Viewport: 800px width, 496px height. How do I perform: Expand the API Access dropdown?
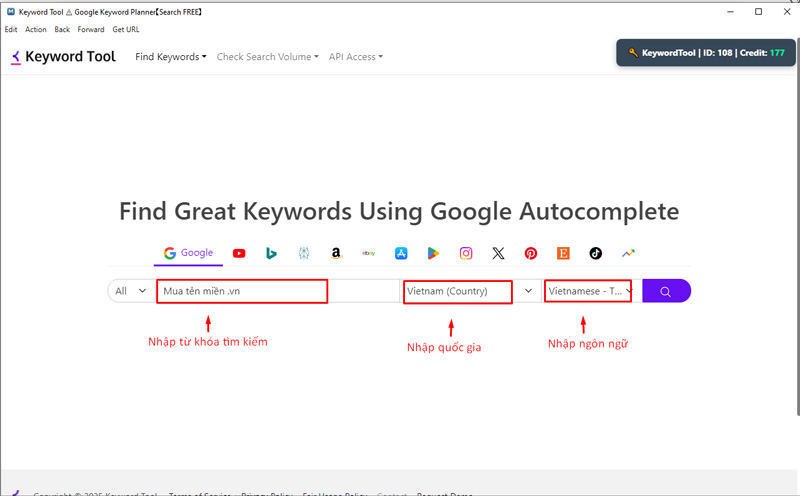355,57
